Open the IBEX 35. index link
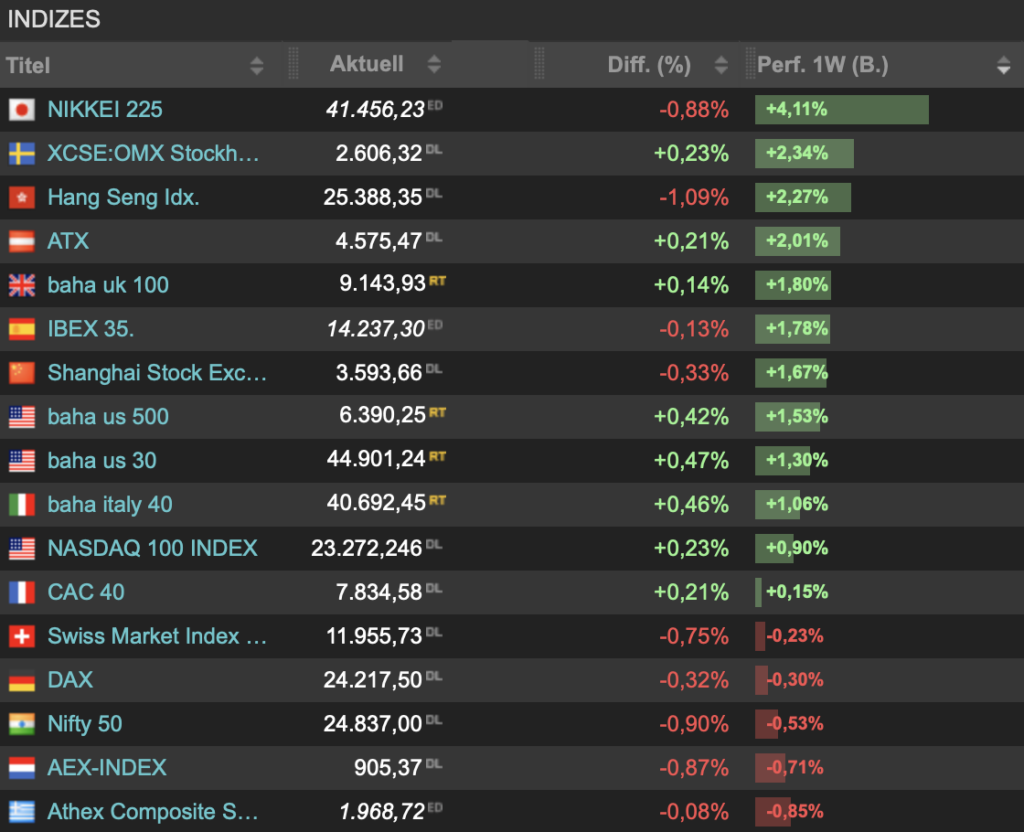This screenshot has width=1024, height=832. tap(91, 329)
